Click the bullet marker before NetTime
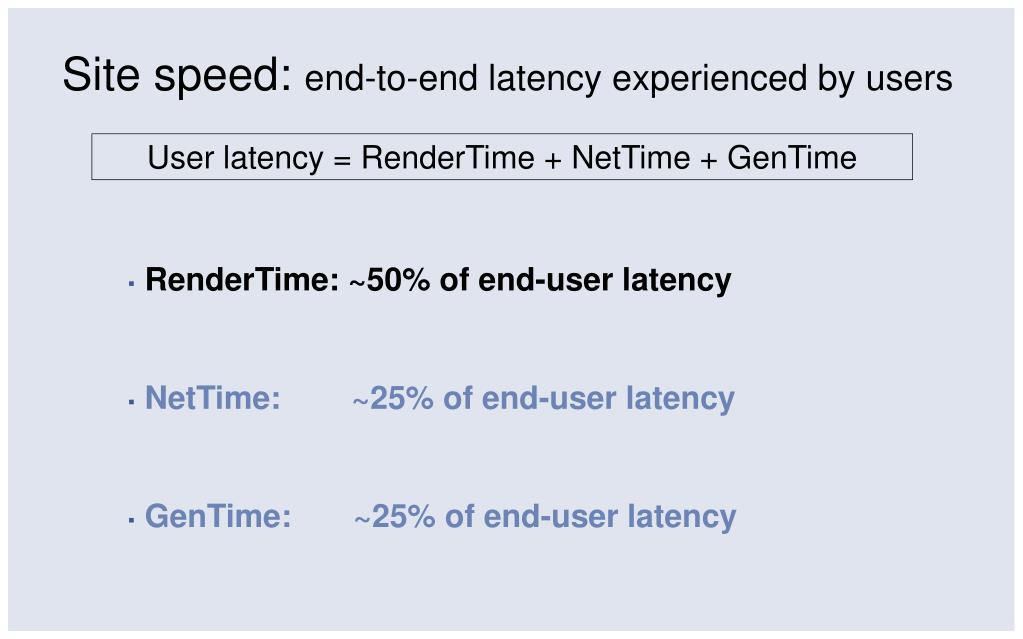The height and width of the screenshot is (639, 1023). [x=132, y=402]
